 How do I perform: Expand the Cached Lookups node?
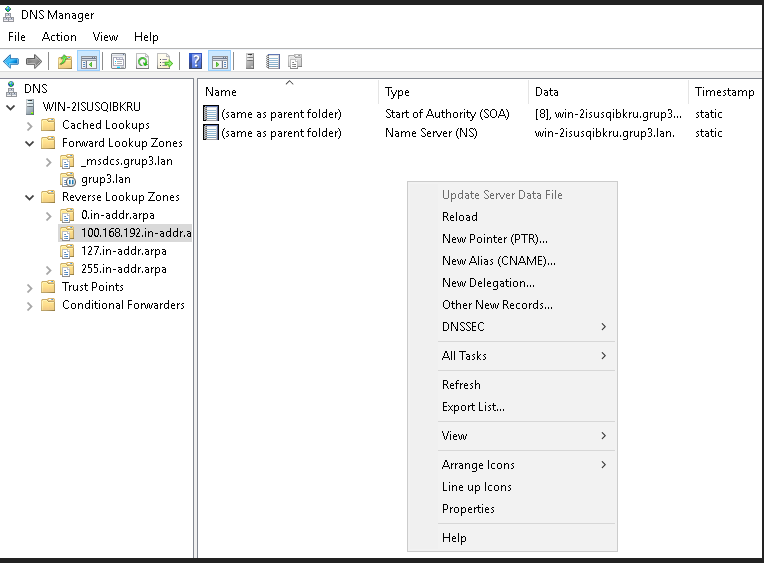click(x=29, y=126)
